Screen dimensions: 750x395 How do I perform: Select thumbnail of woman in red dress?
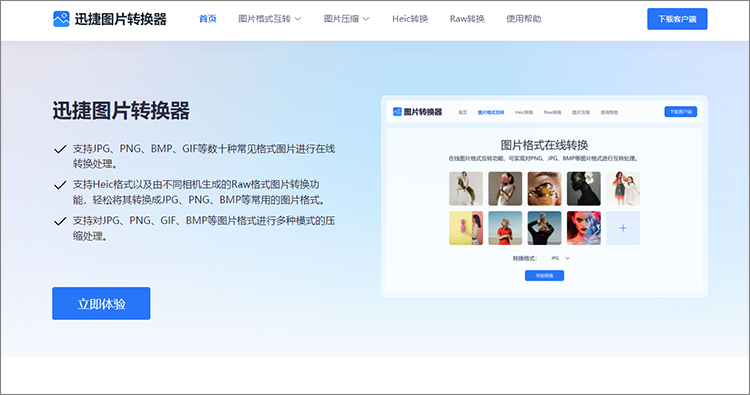pos(505,228)
